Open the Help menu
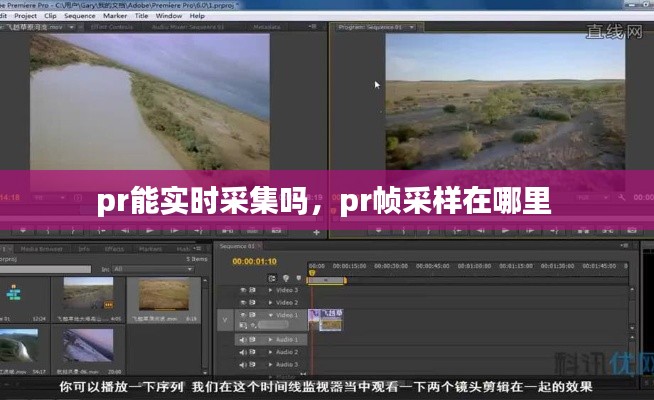 tap(197, 16)
